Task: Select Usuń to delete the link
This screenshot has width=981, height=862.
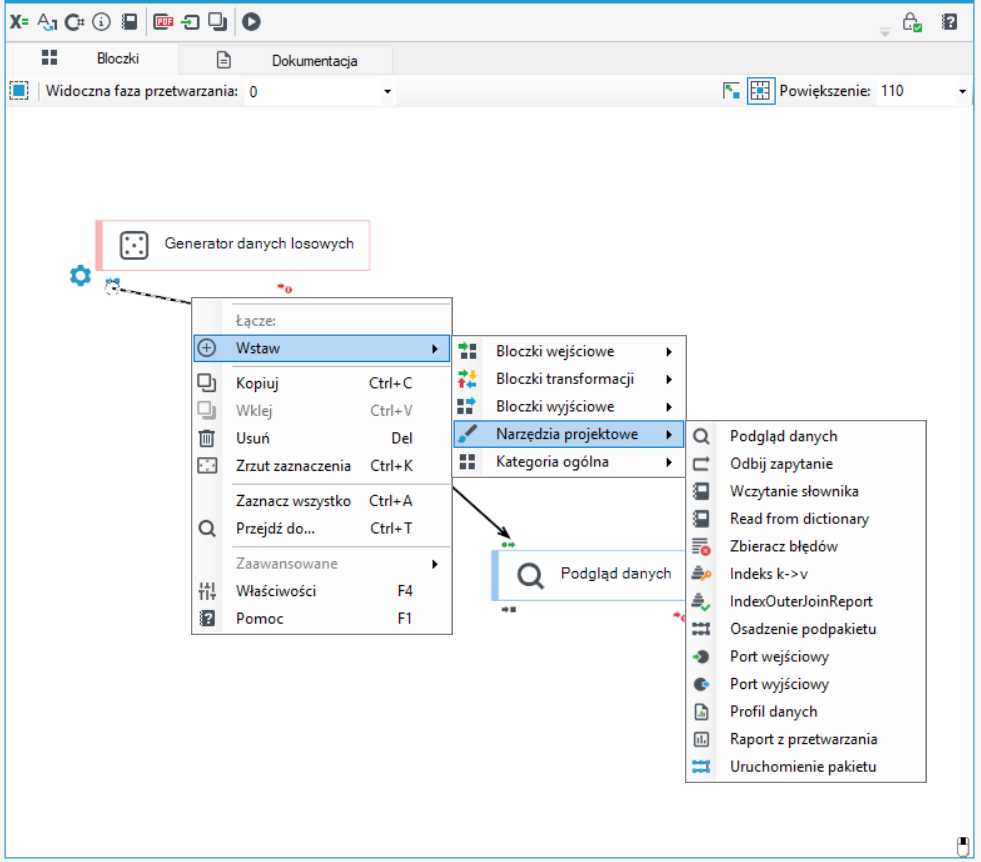Action: pos(322,438)
